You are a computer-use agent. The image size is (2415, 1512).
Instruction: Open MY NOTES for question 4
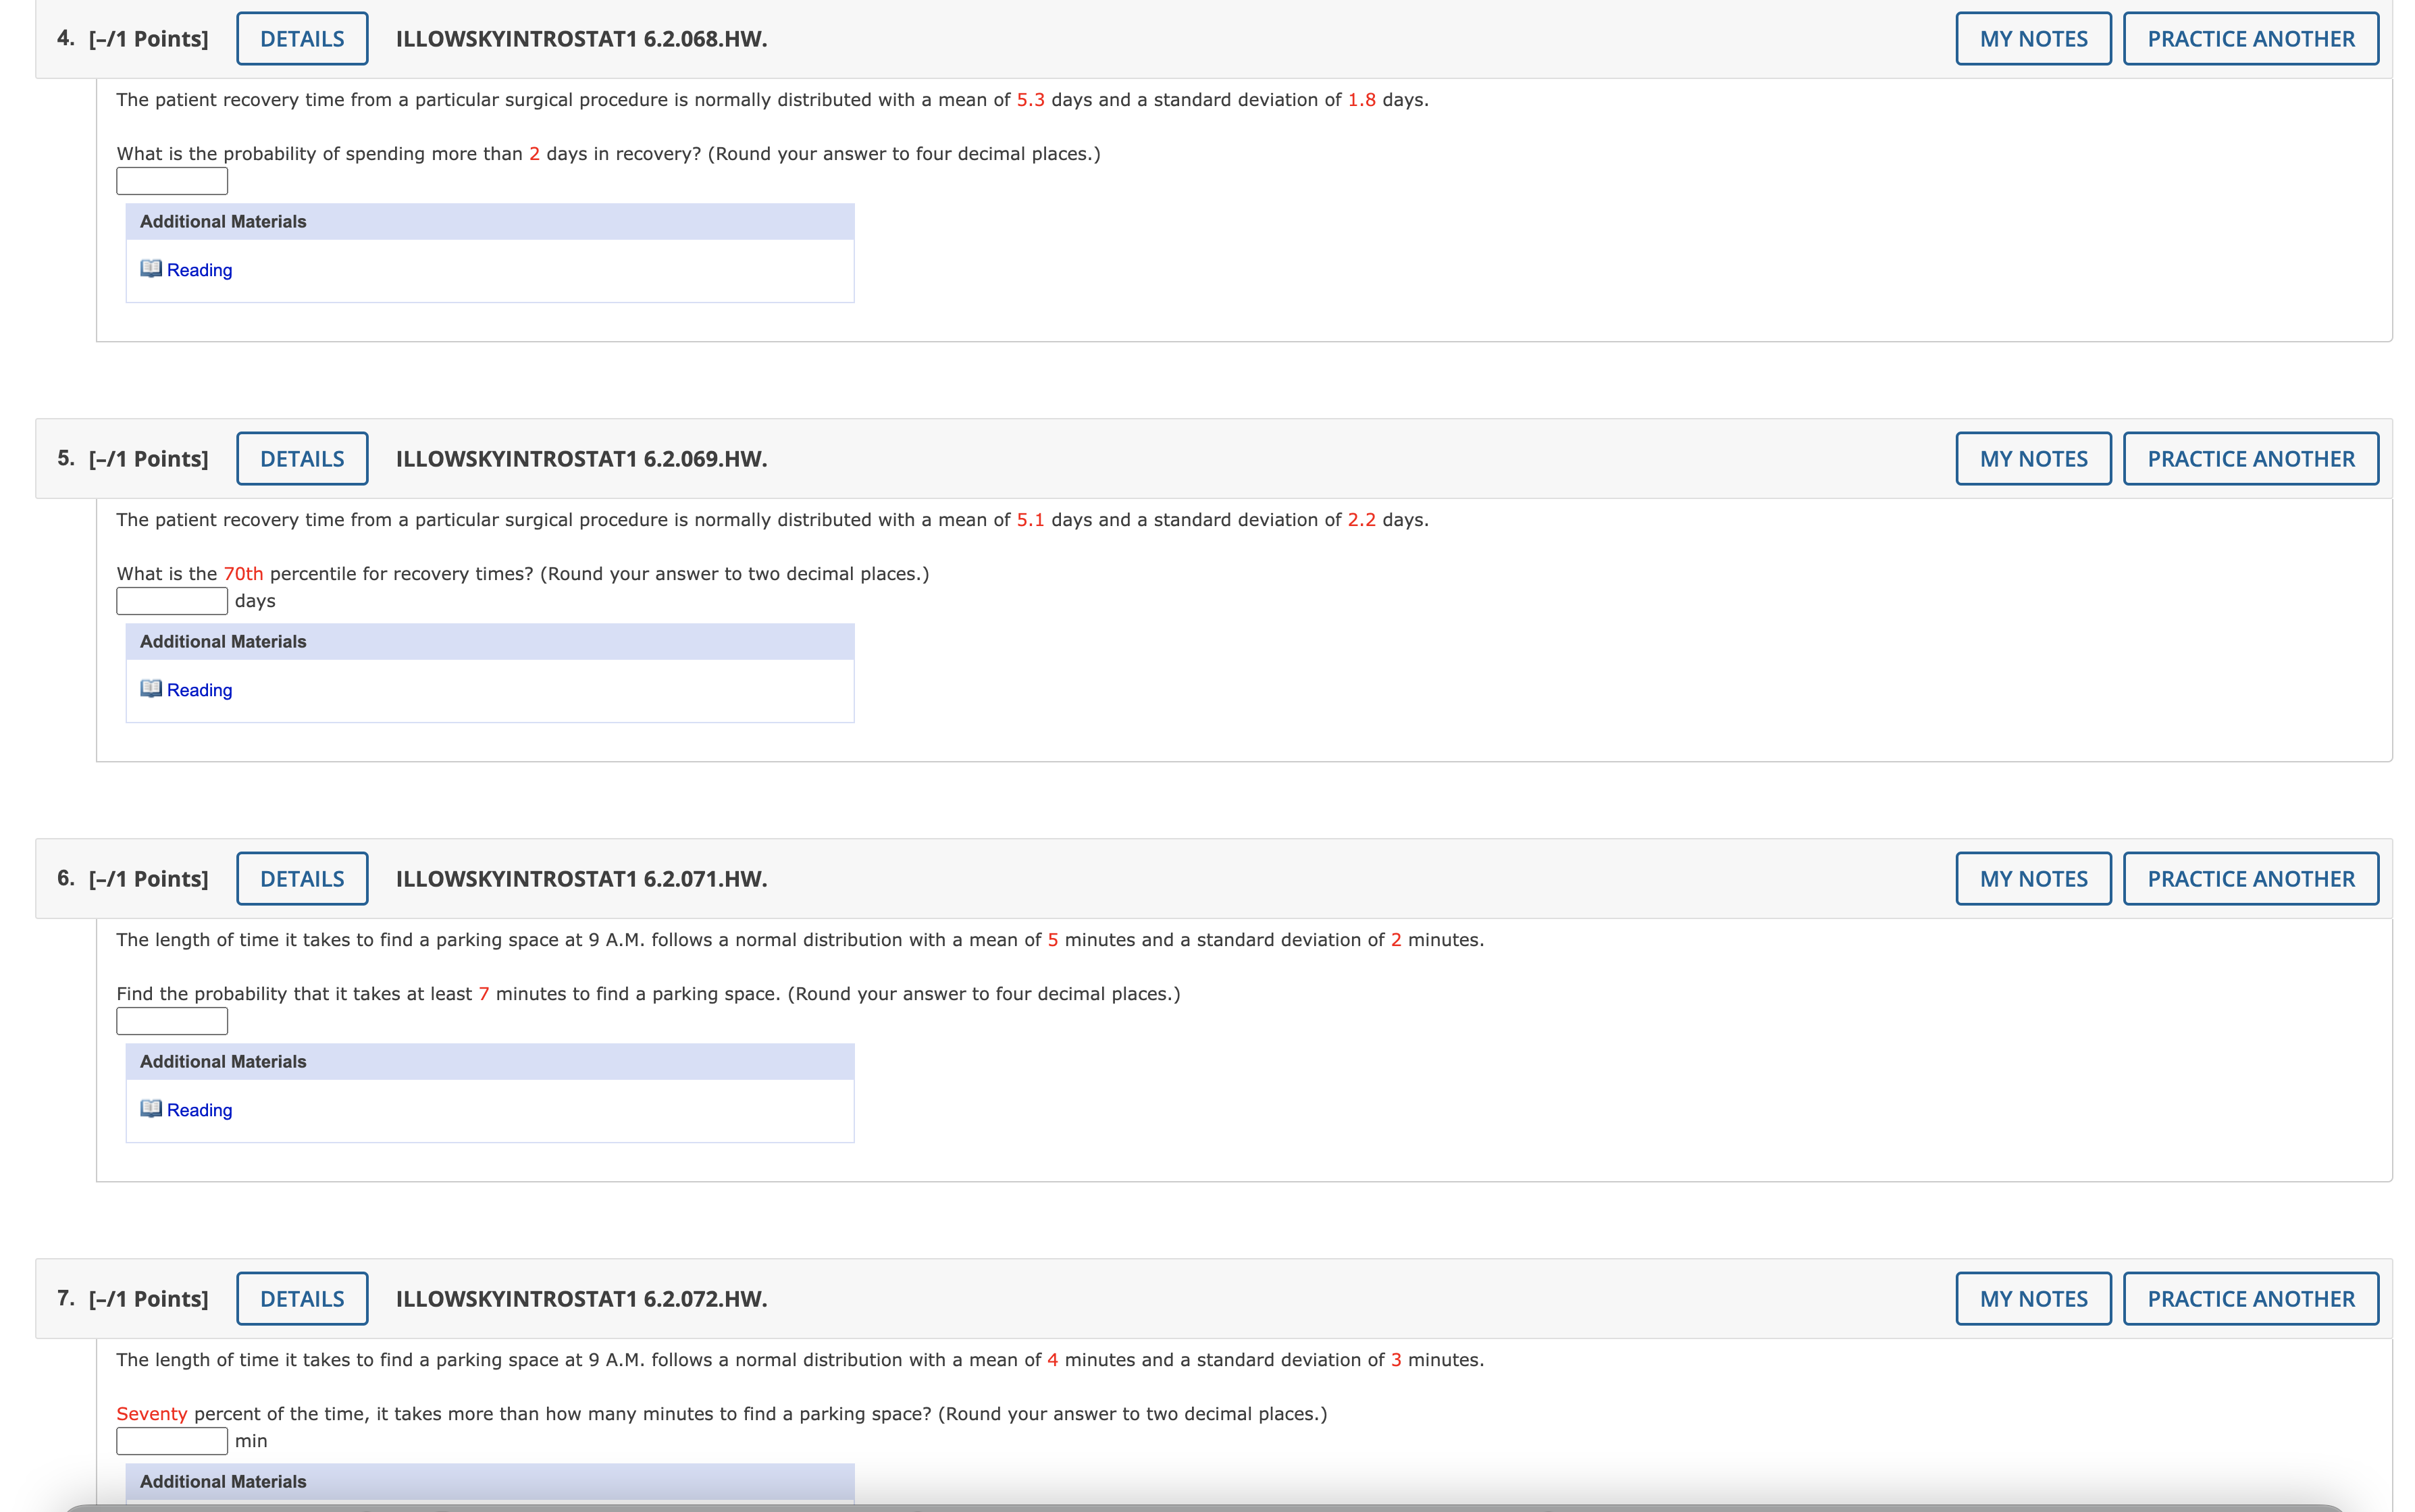pos(2033,39)
